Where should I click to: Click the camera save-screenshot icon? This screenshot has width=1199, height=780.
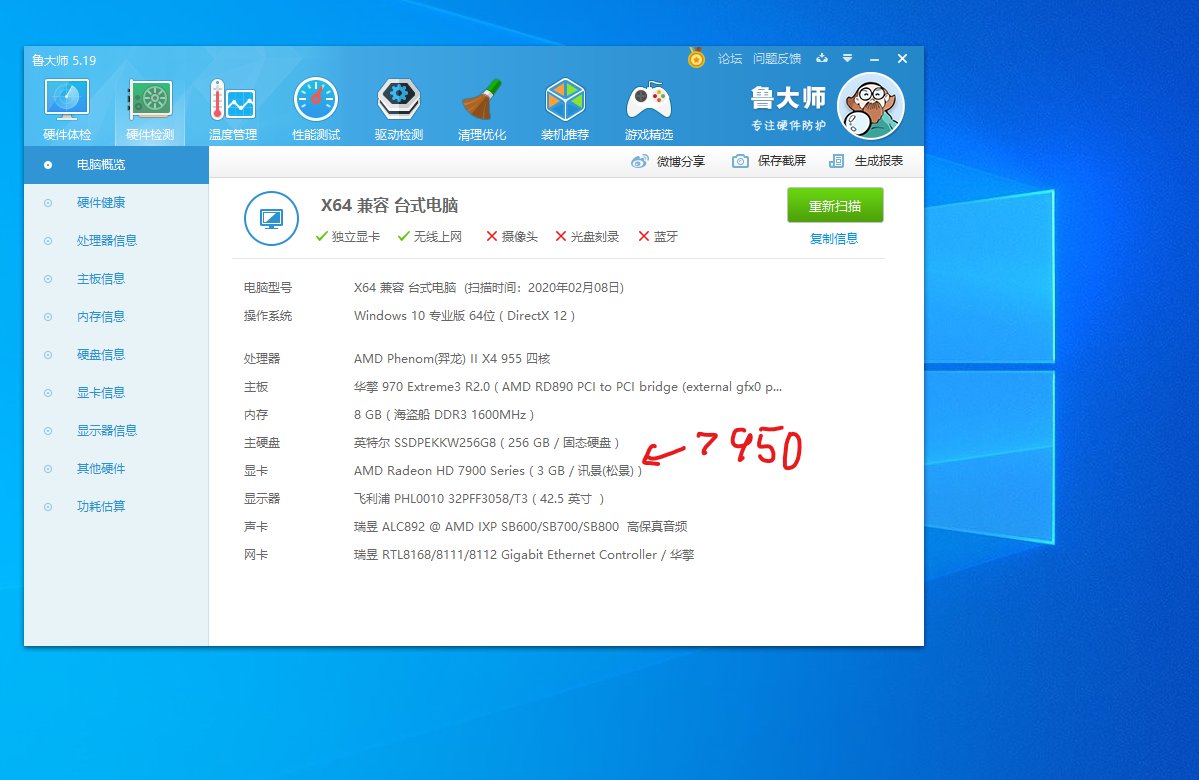(740, 161)
